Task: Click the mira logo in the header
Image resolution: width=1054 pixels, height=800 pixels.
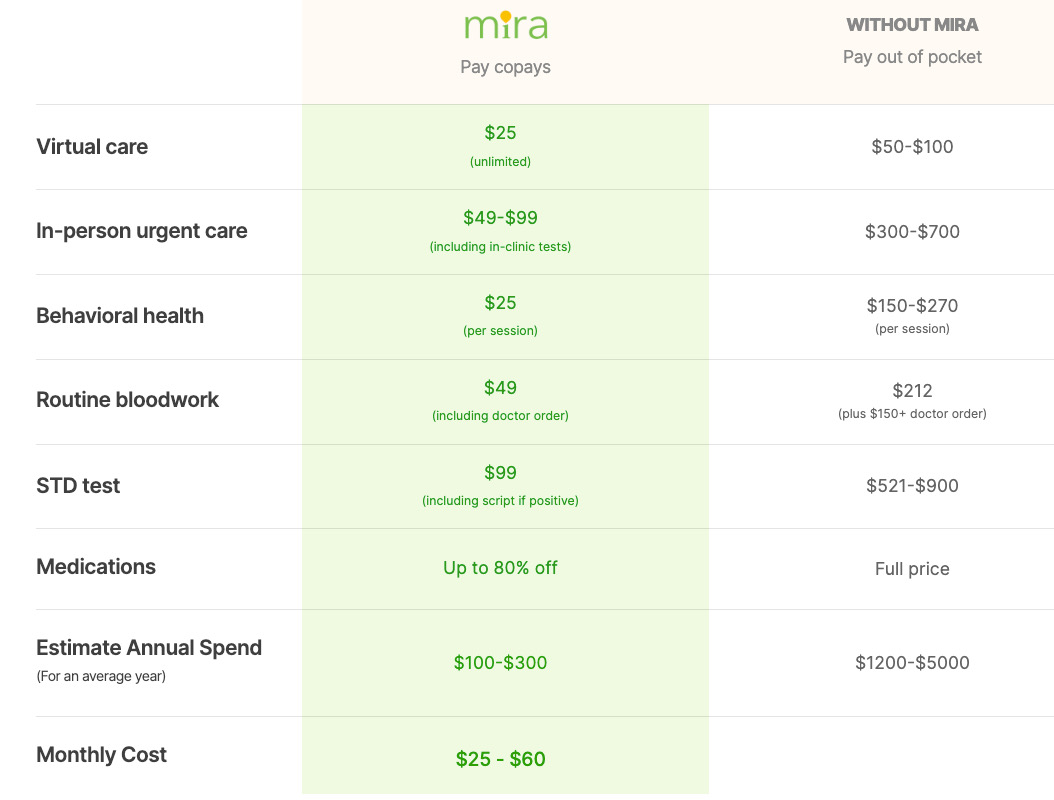Action: 505,25
